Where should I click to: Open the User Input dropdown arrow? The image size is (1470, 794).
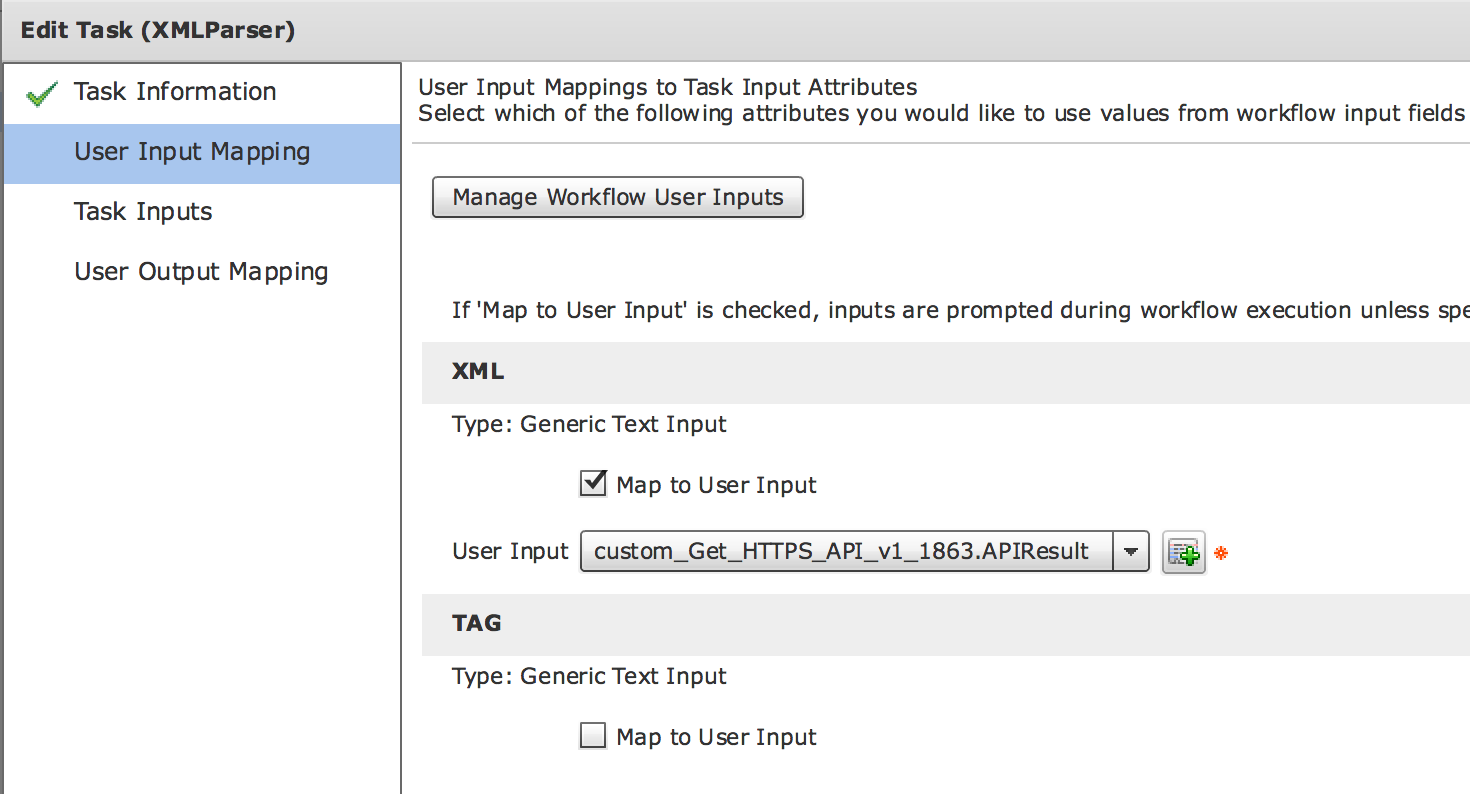pyautogui.click(x=1131, y=551)
